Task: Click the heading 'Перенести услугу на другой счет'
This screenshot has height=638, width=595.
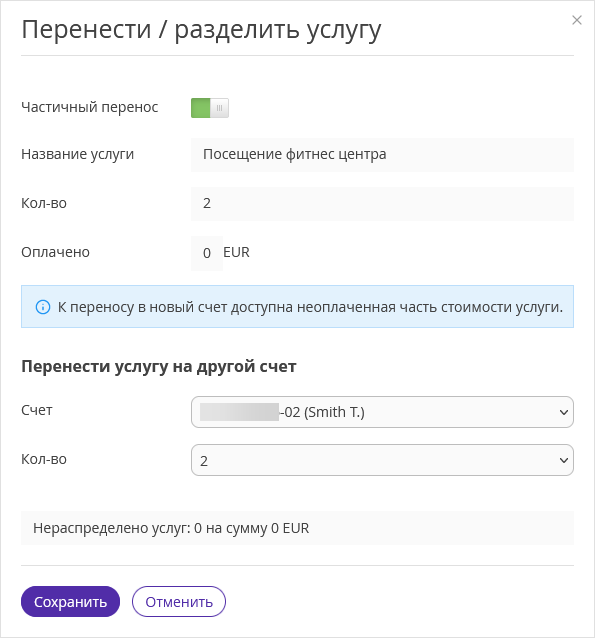Action: (158, 367)
